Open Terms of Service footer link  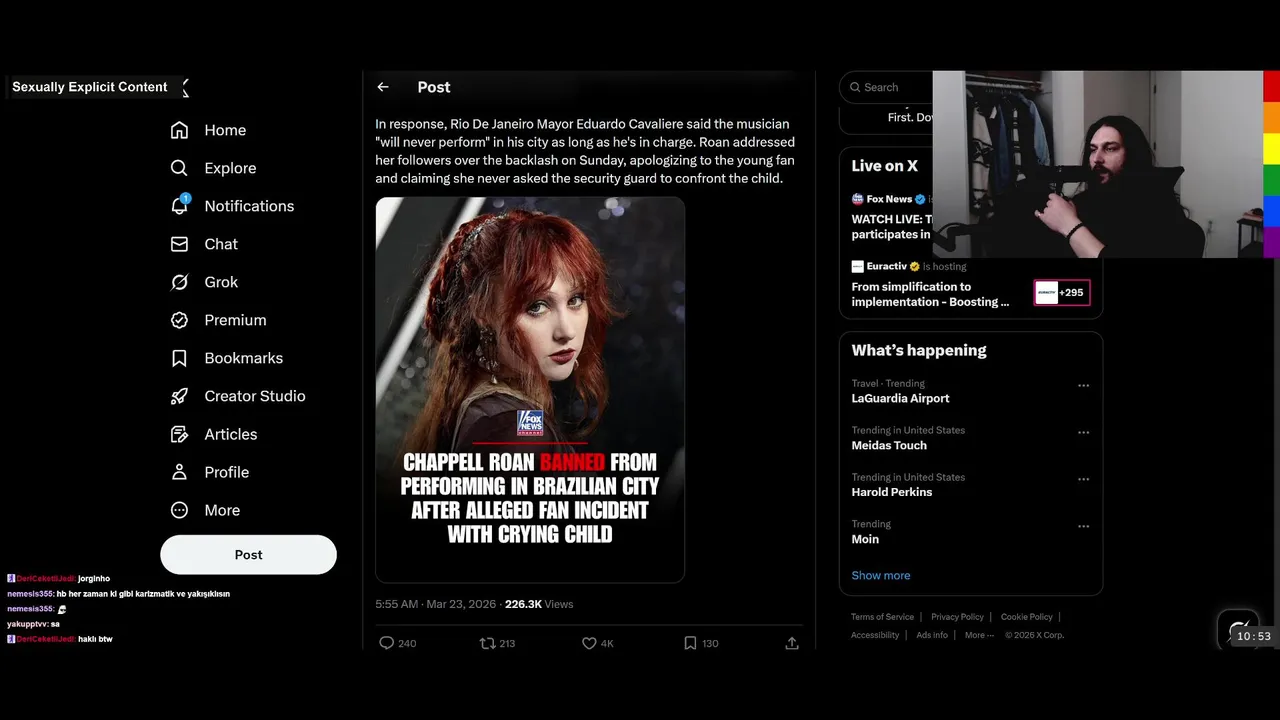pos(882,617)
